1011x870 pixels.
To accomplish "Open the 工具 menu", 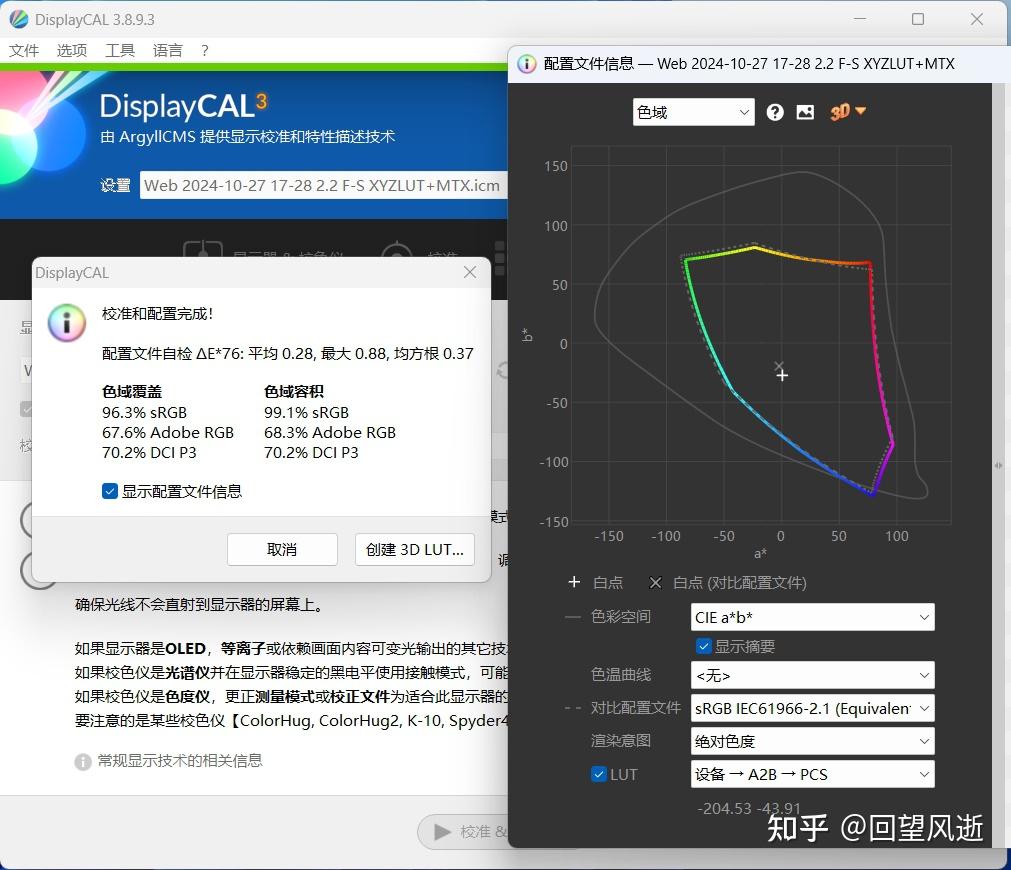I will click(x=120, y=50).
